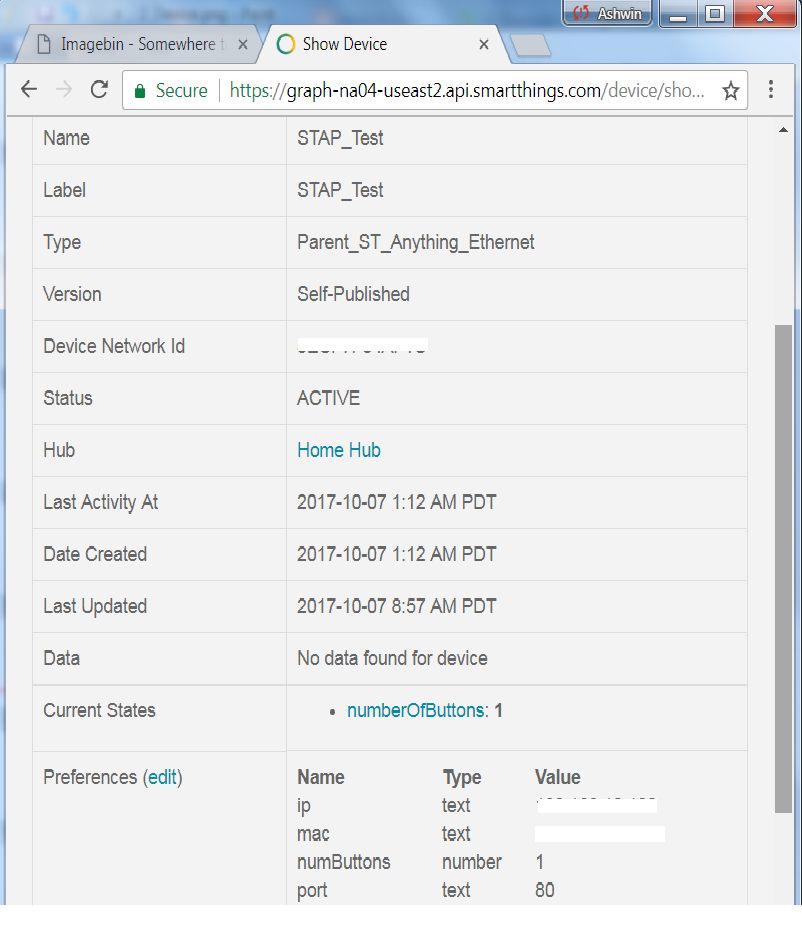Close the Chrome window
The height and width of the screenshot is (936, 802).
(765, 14)
